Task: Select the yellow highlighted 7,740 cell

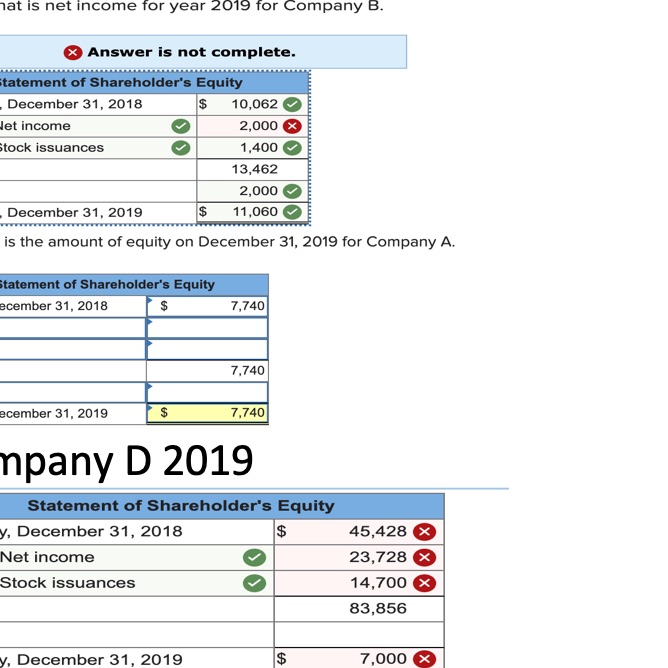Action: pyautogui.click(x=207, y=413)
